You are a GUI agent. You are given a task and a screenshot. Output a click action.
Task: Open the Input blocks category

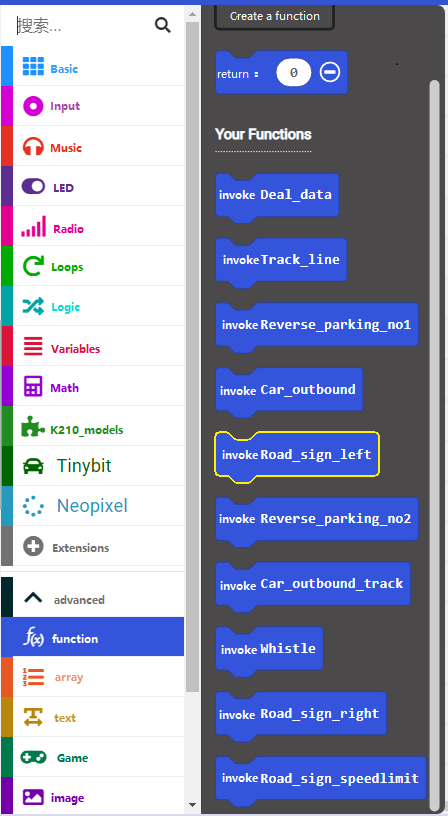click(93, 106)
